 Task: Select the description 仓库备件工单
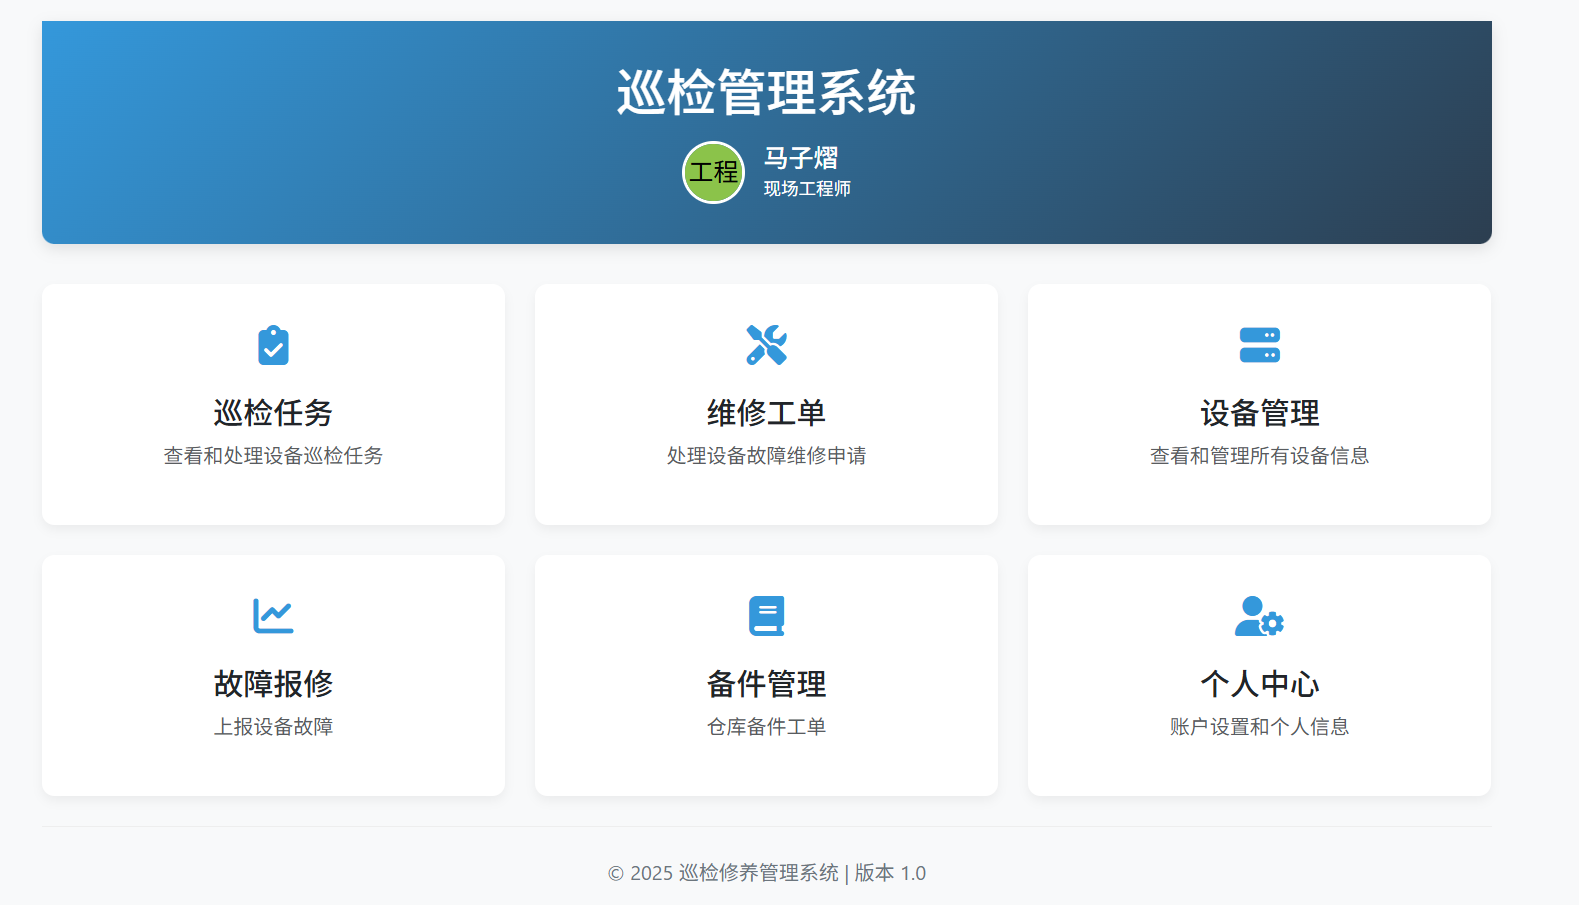point(767,727)
